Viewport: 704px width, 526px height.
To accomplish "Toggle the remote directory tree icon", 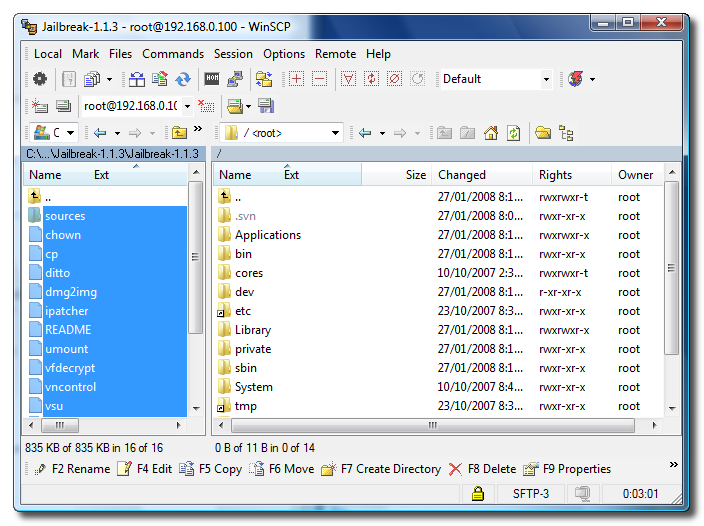I will 566,132.
